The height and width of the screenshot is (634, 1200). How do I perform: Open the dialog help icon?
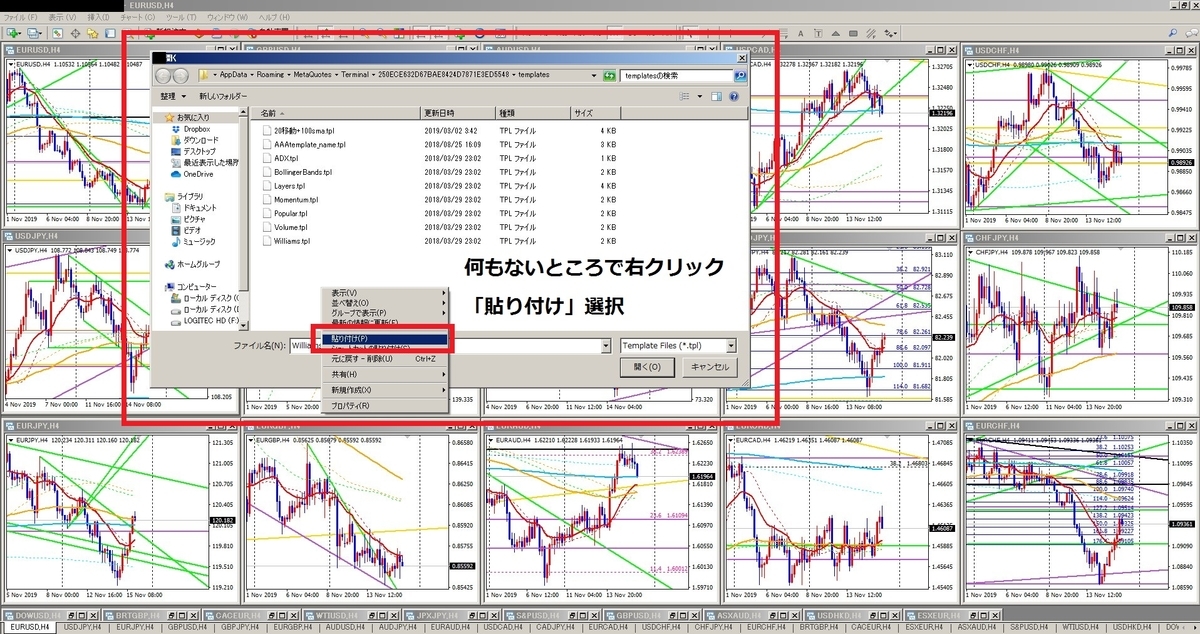click(x=736, y=96)
